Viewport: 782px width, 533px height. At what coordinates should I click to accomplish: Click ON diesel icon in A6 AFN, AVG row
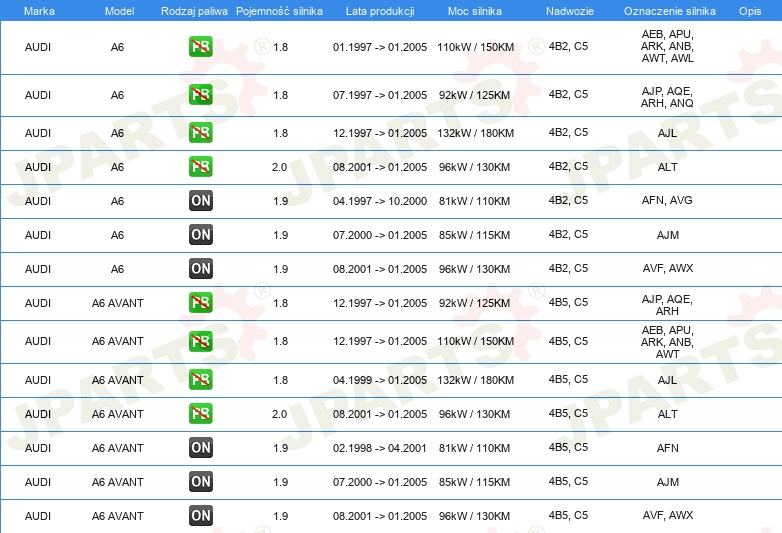(200, 200)
